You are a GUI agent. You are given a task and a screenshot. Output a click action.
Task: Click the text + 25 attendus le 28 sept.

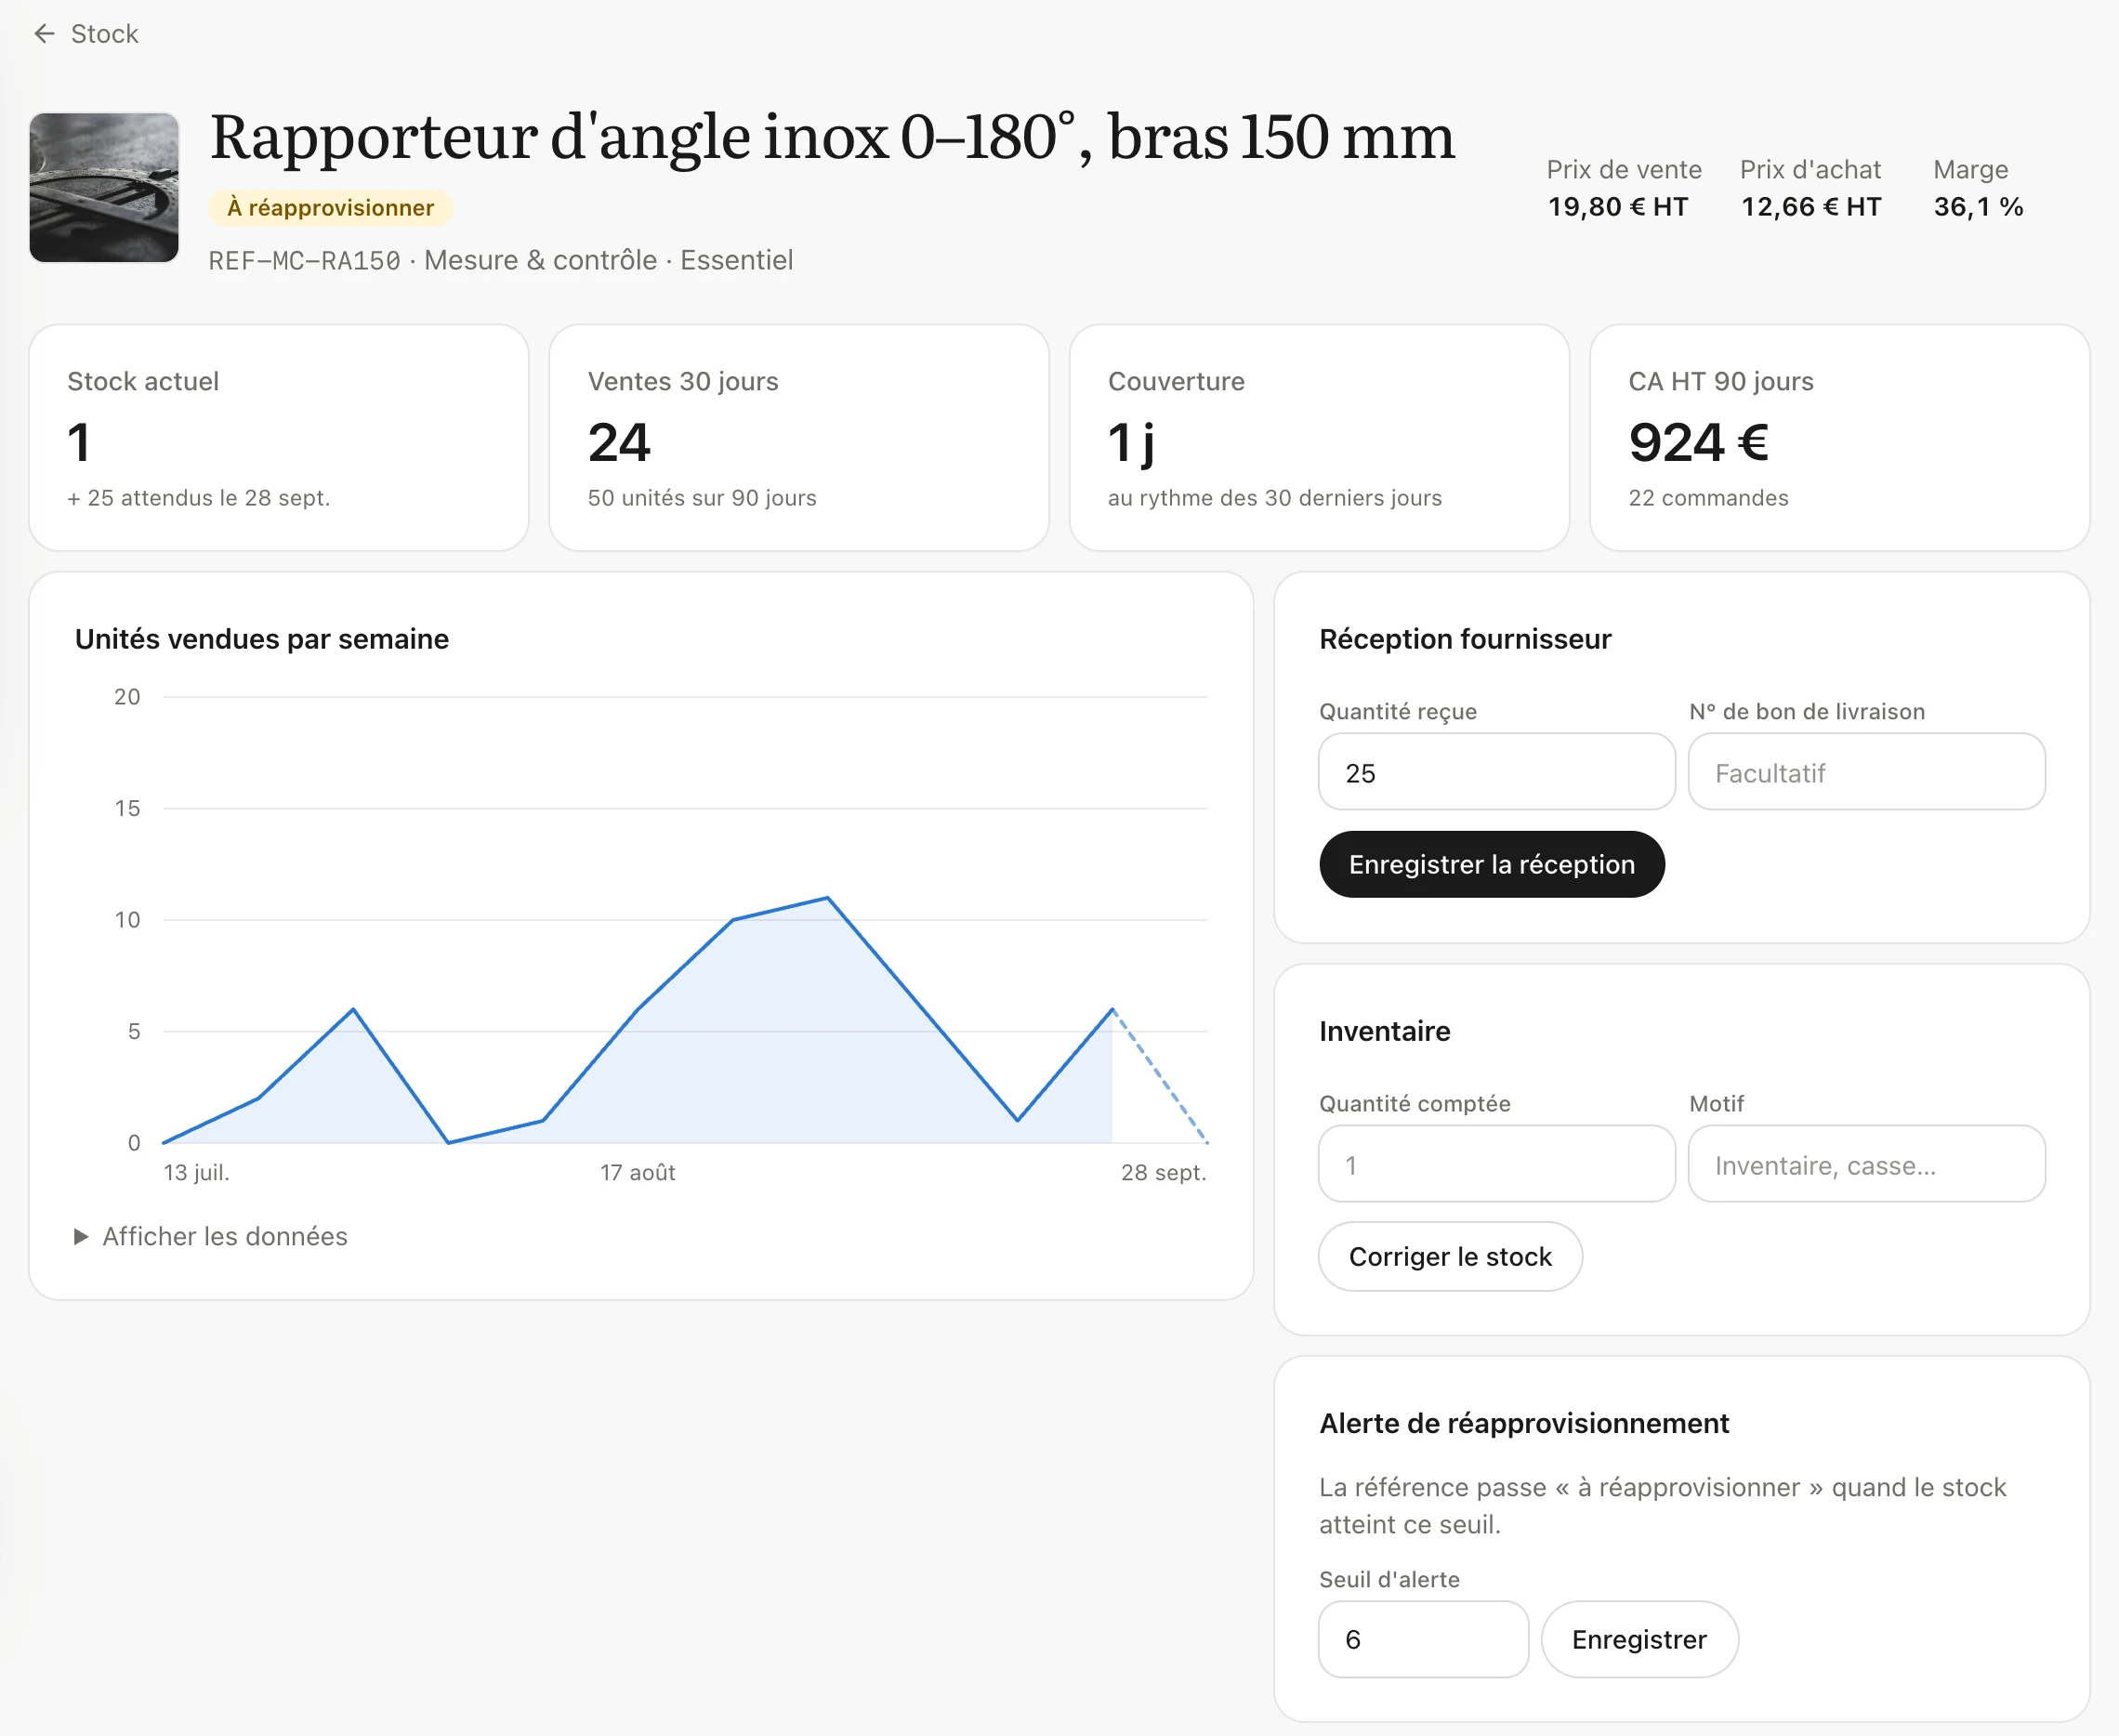click(x=198, y=498)
